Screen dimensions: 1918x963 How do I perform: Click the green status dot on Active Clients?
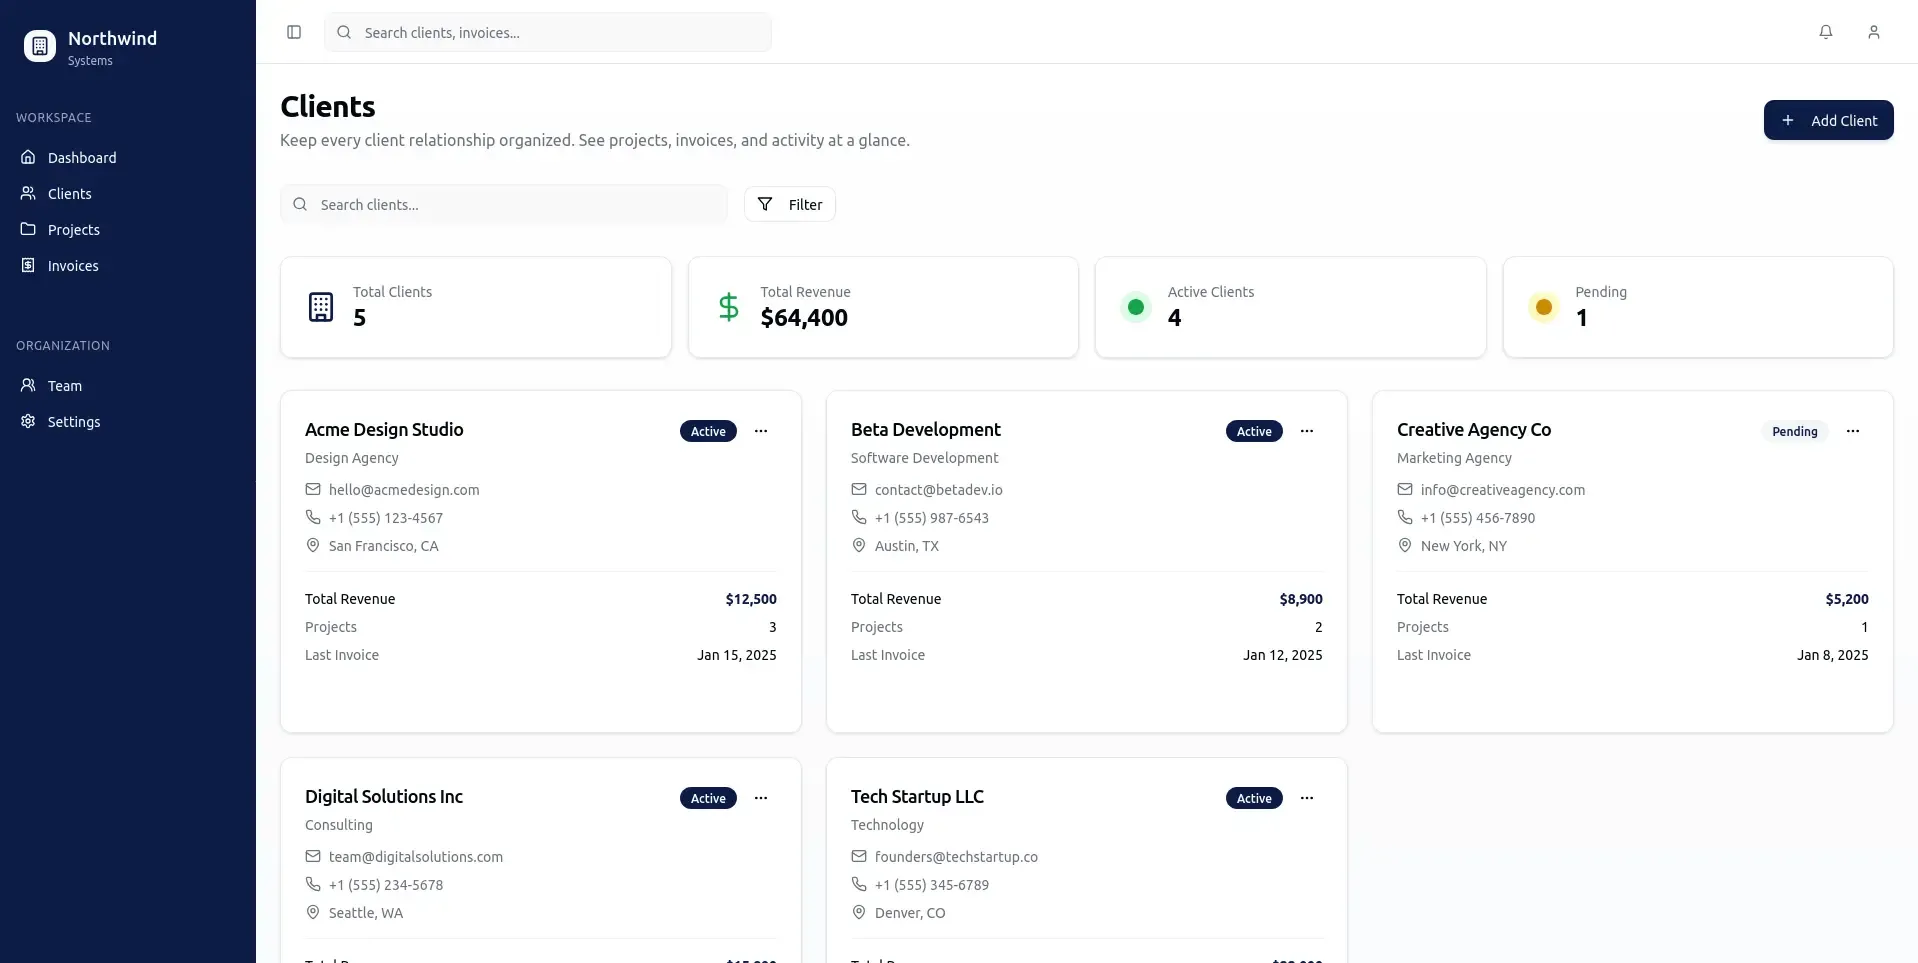[1136, 307]
